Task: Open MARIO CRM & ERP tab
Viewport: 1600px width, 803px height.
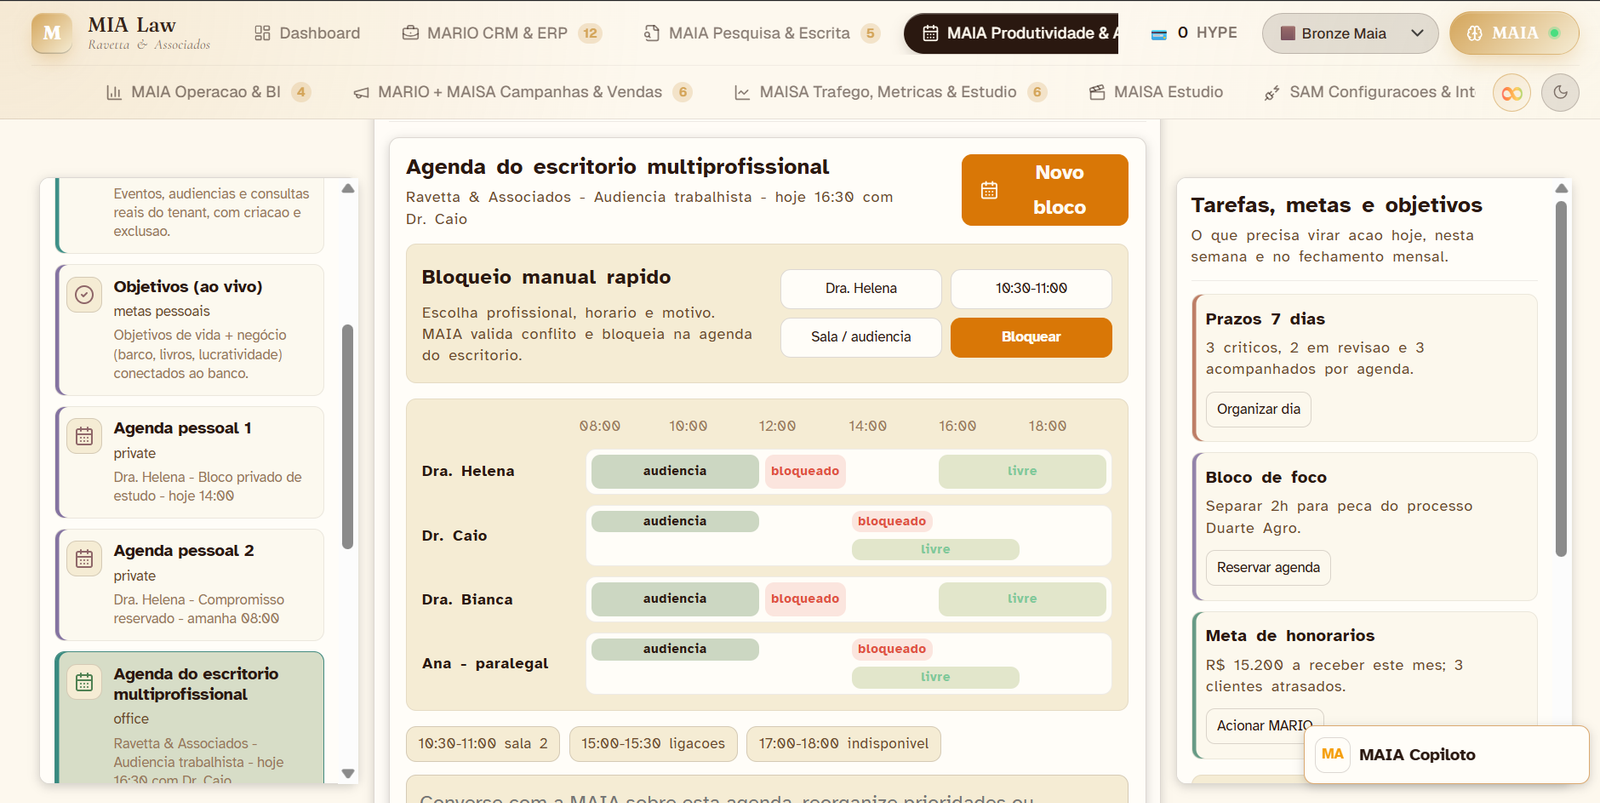Action: [x=501, y=33]
